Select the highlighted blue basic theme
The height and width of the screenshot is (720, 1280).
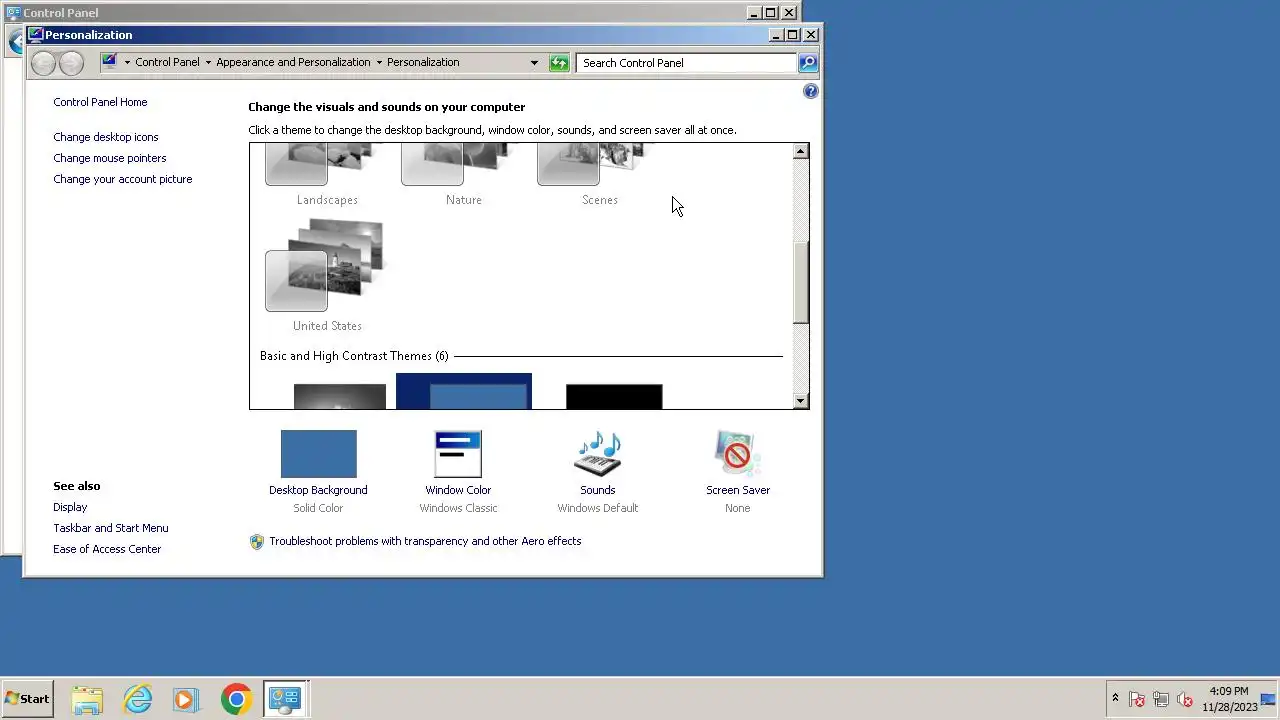tap(464, 392)
